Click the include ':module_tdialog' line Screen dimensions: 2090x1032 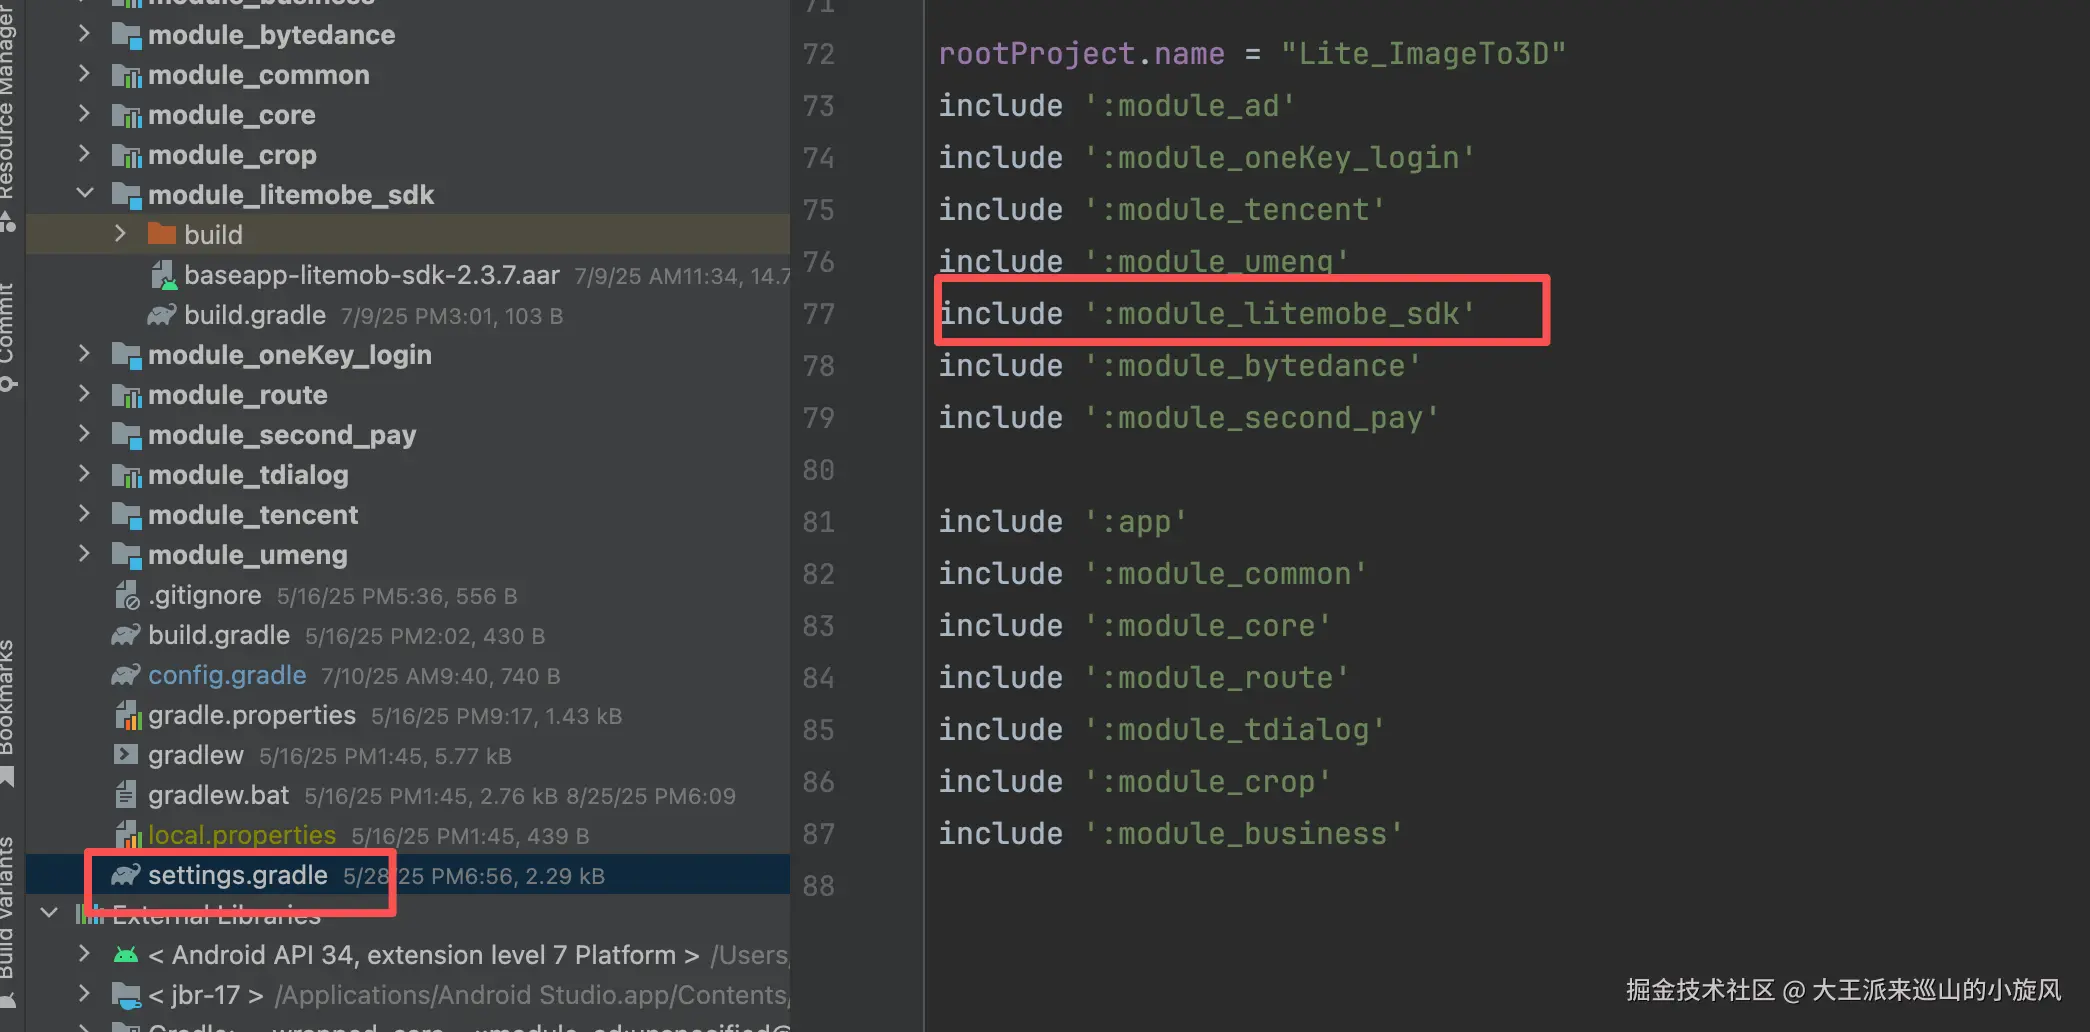coord(1162,730)
